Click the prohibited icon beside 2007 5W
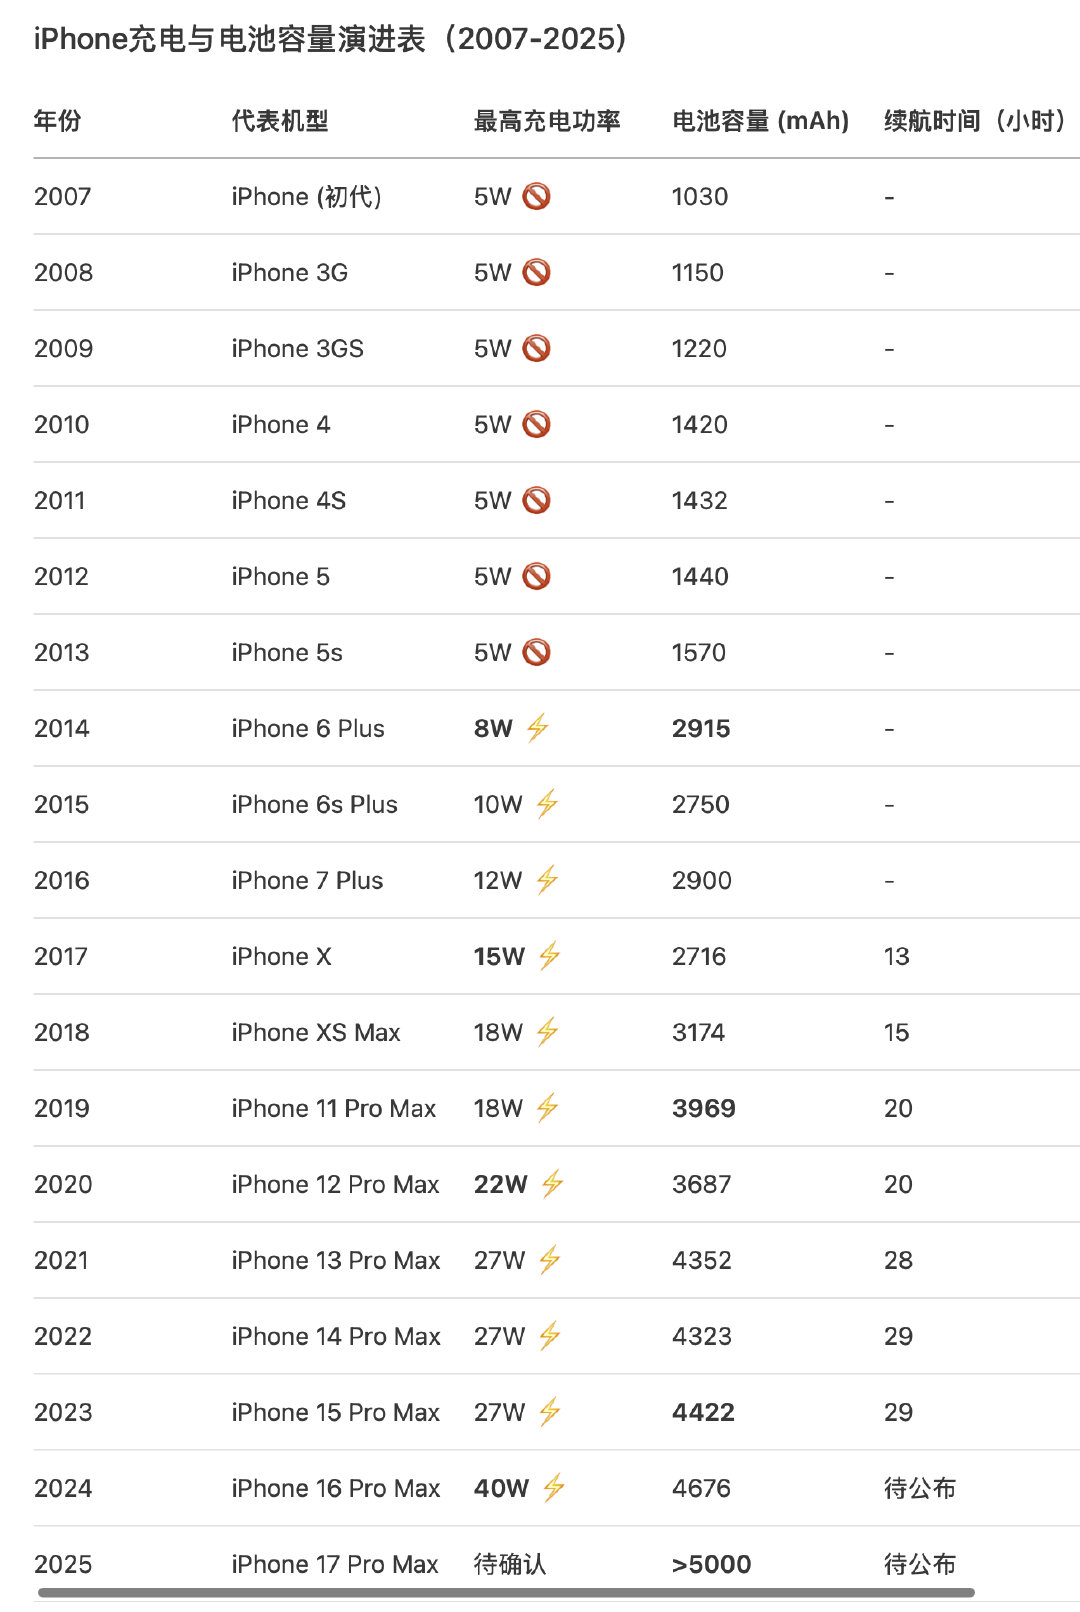 537,196
